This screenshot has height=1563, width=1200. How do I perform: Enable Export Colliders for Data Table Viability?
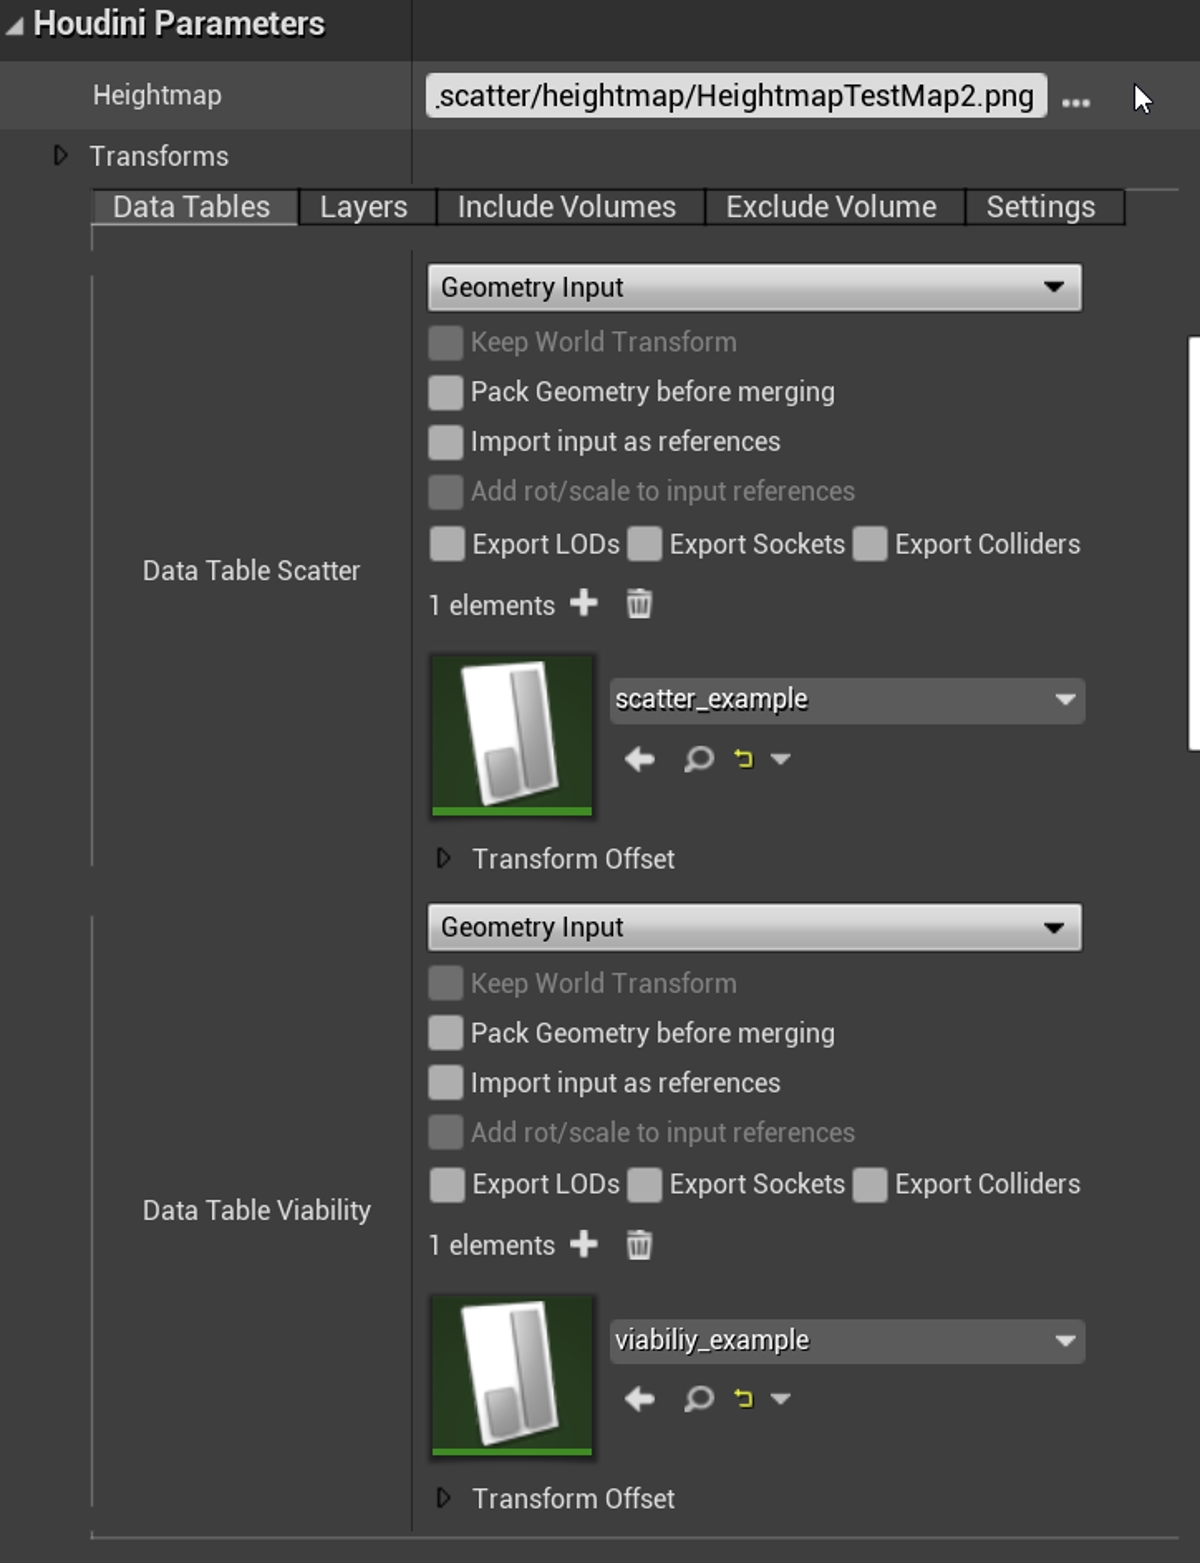870,1185
